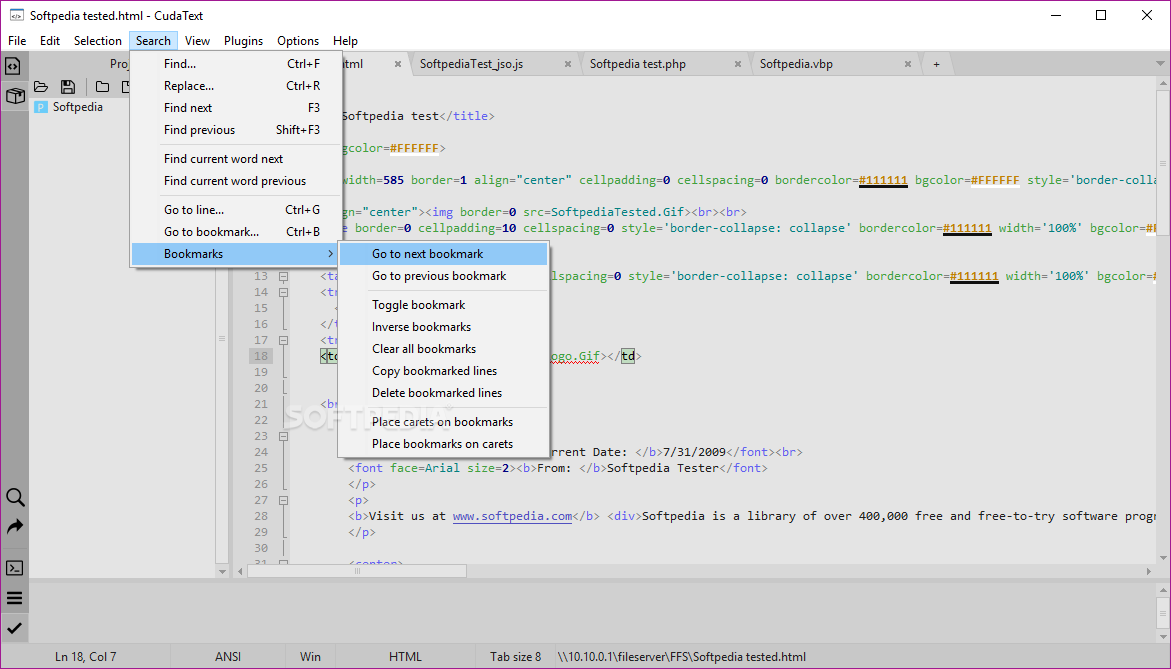The image size is (1171, 669).
Task: Add a new tab with plus button
Action: pos(936,64)
